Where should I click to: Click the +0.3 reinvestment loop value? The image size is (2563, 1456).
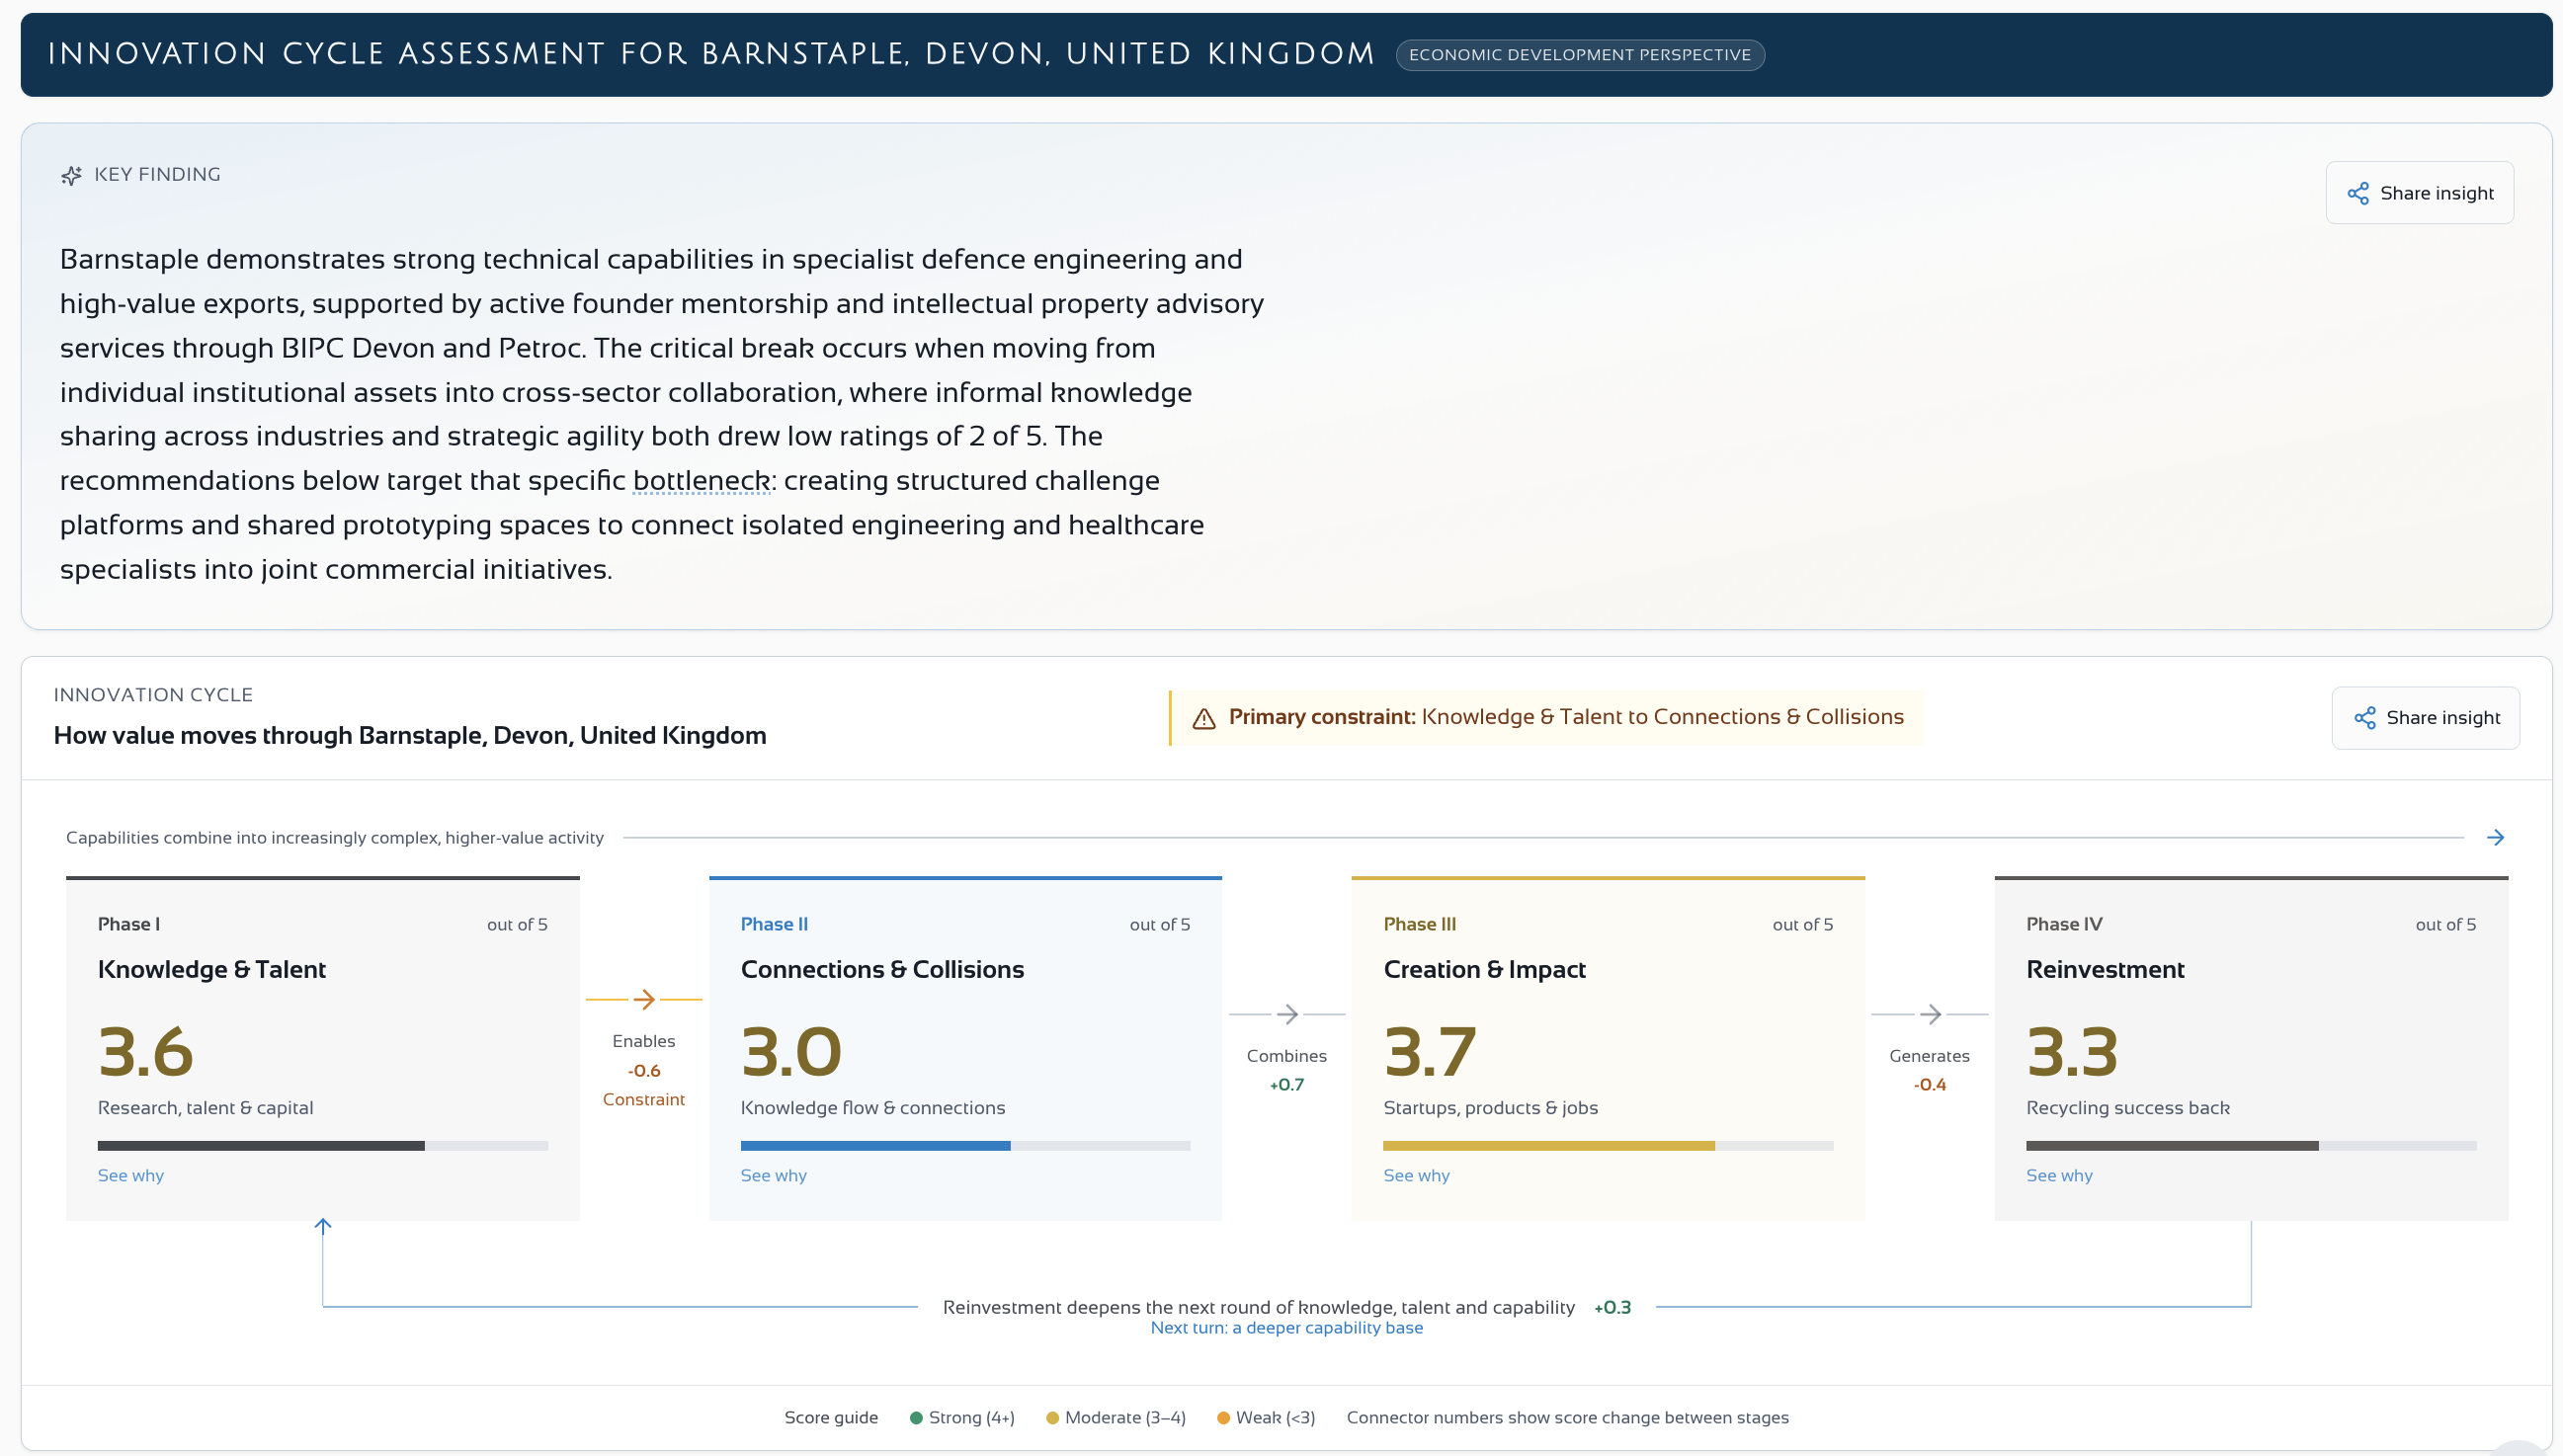(x=1613, y=1308)
